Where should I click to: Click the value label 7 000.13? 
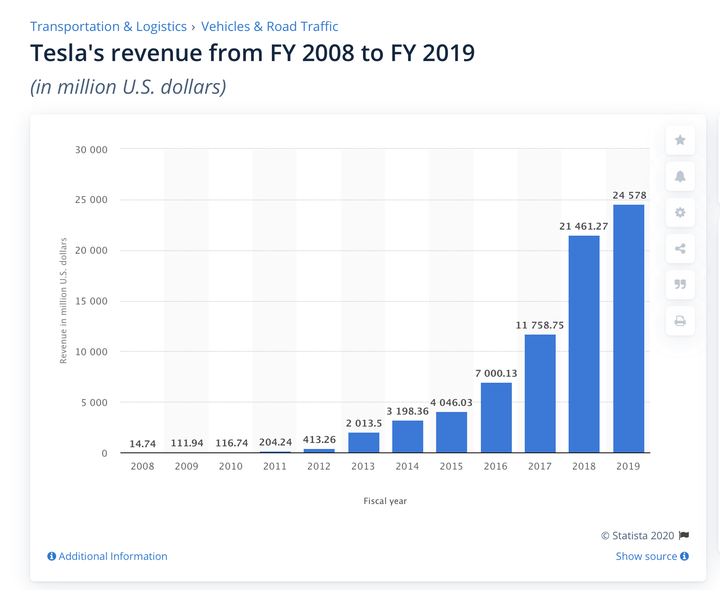[x=496, y=373]
